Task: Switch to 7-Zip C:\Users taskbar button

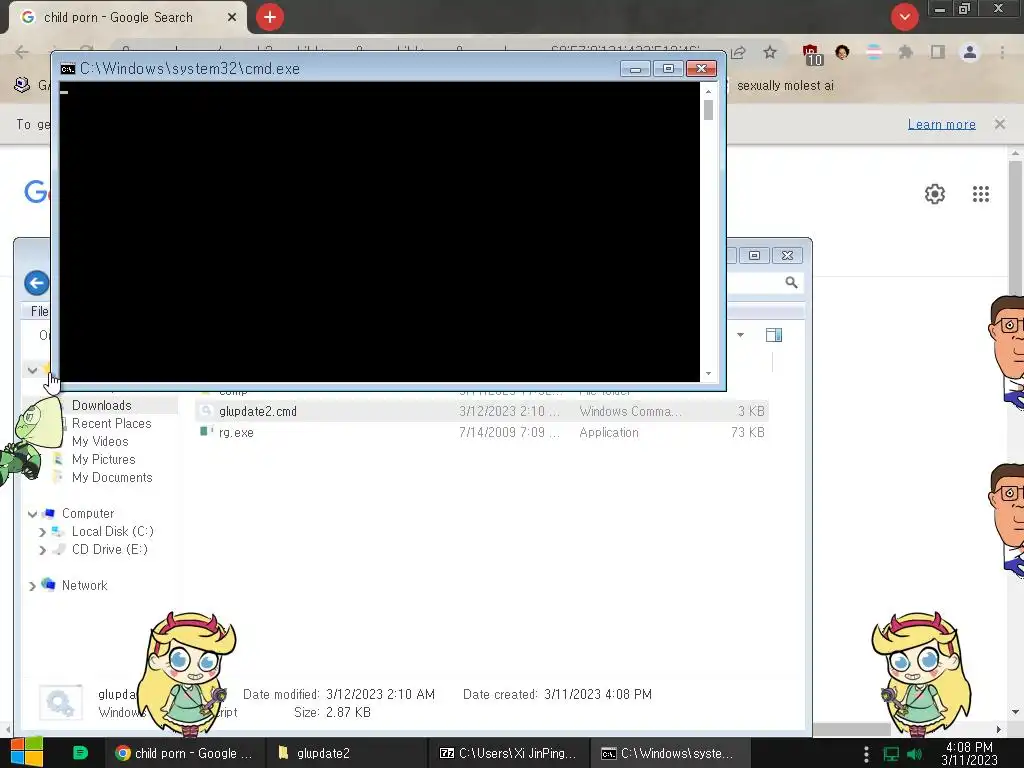Action: pos(508,753)
